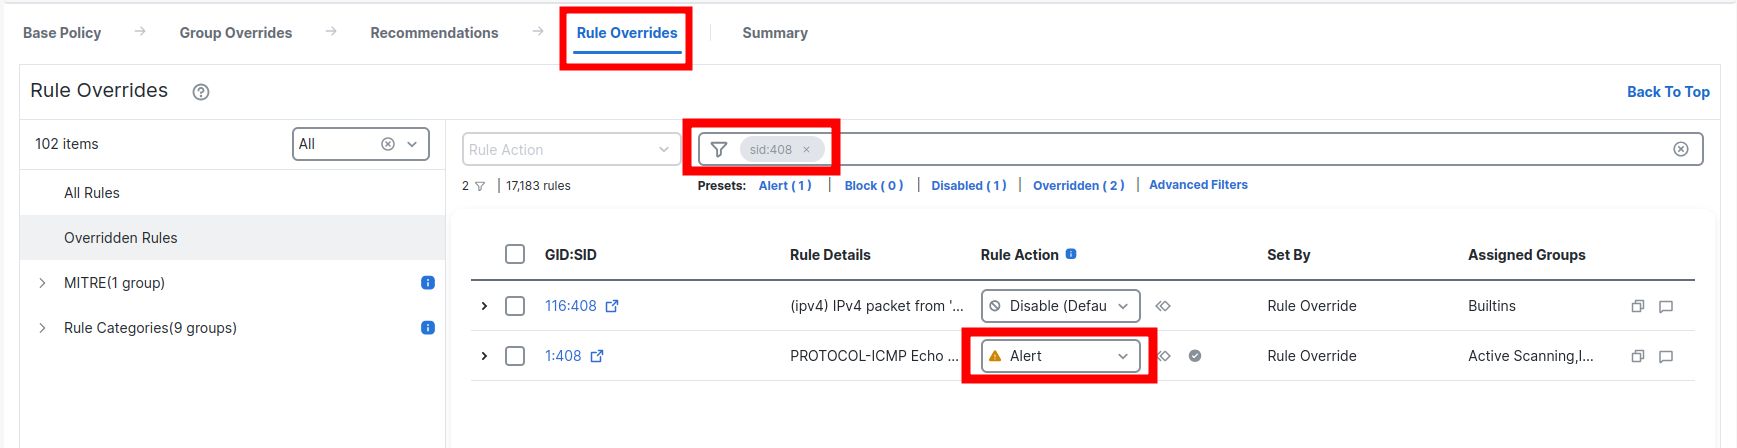Open help icon beside Rule Overrides title

pos(201,92)
